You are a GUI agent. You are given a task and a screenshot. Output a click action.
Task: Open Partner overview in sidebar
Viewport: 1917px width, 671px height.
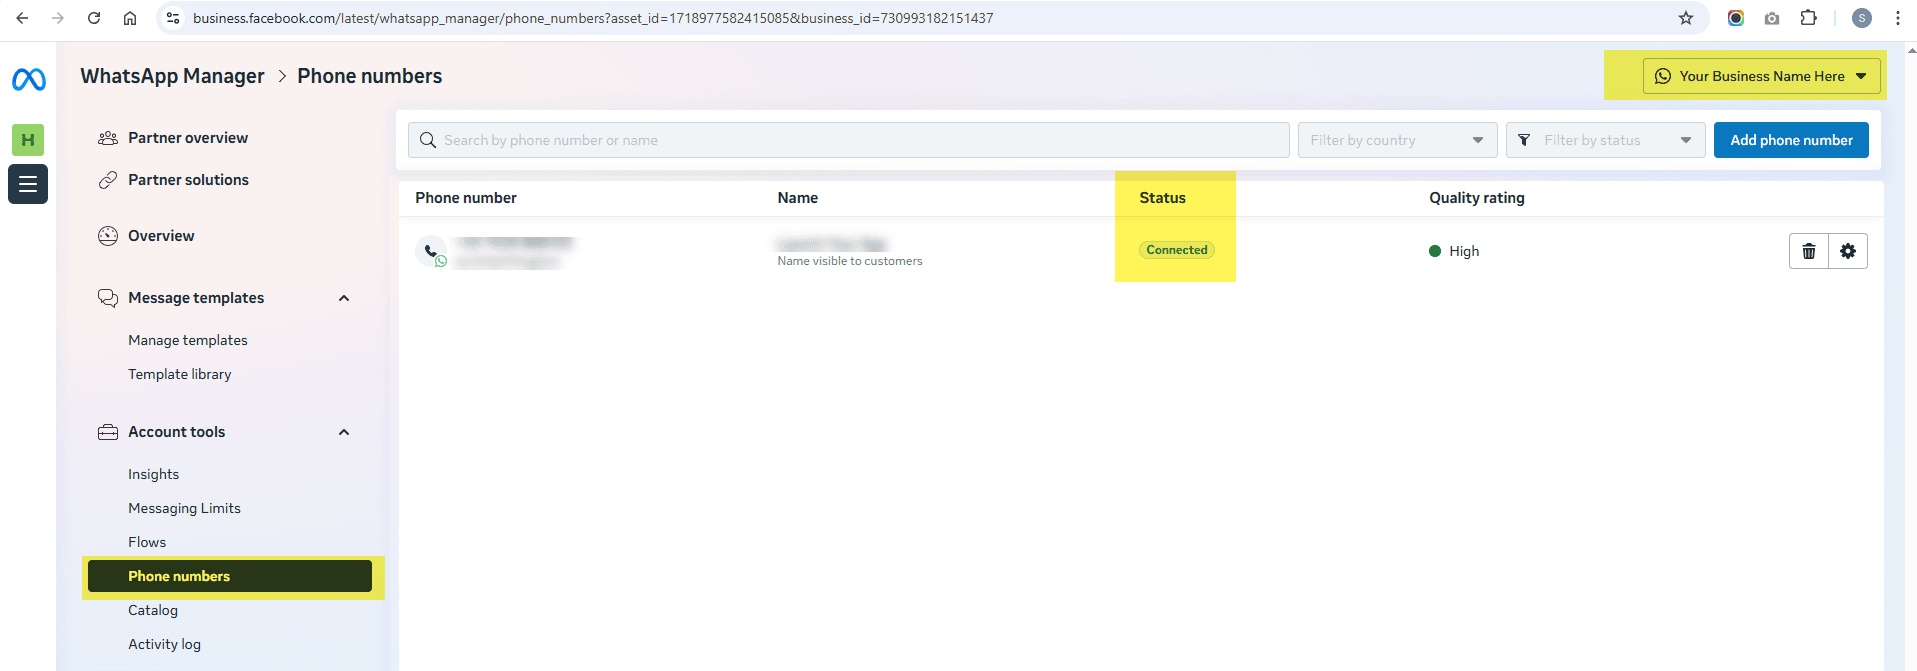coord(188,138)
